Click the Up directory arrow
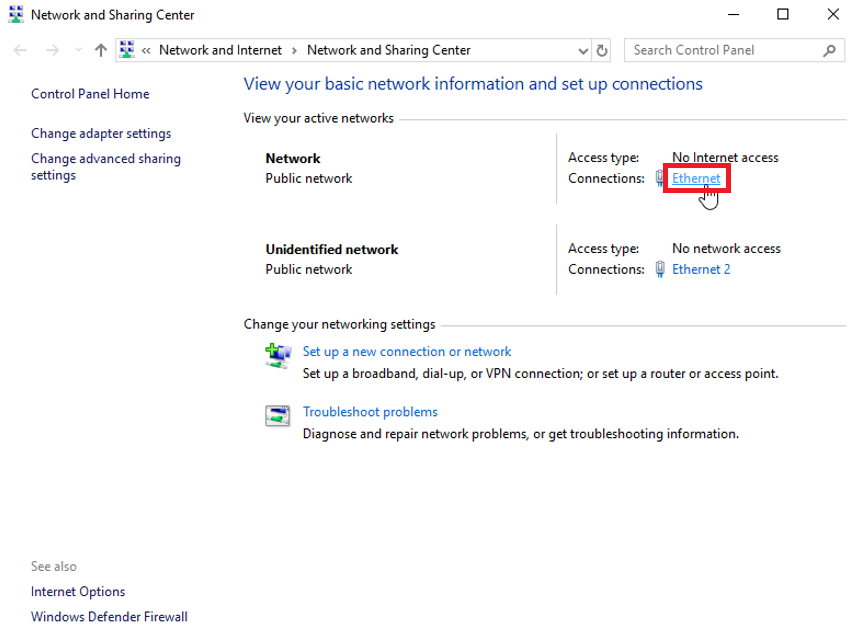This screenshot has height=643, width=855. pos(100,50)
